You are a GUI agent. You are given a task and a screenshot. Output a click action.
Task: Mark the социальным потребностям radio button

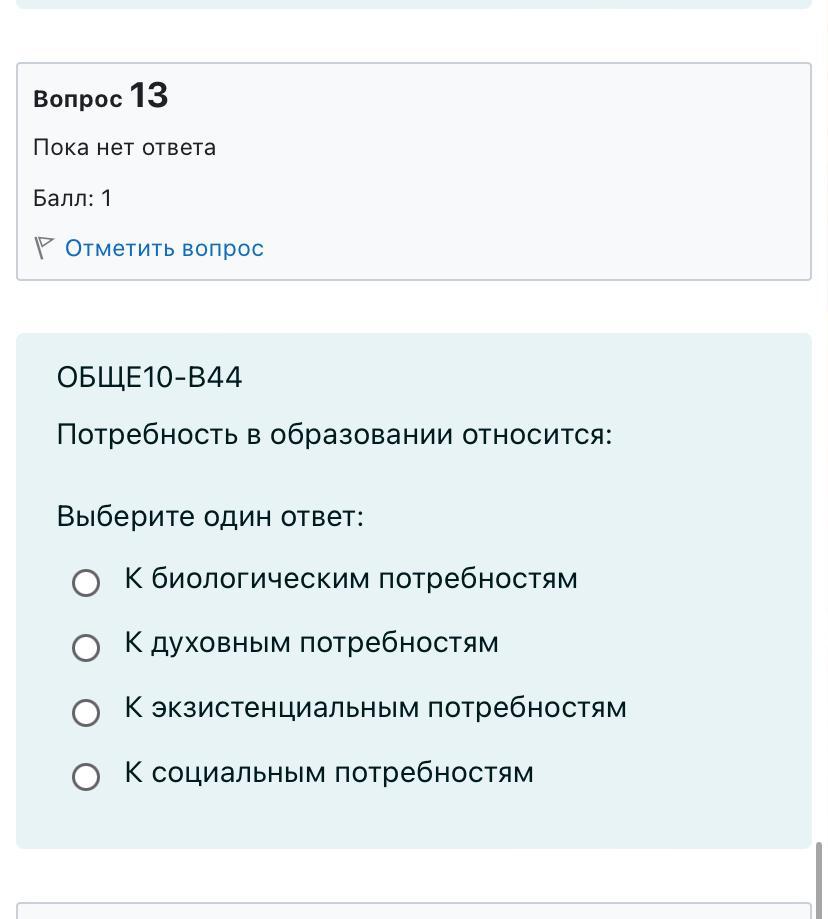coord(86,777)
